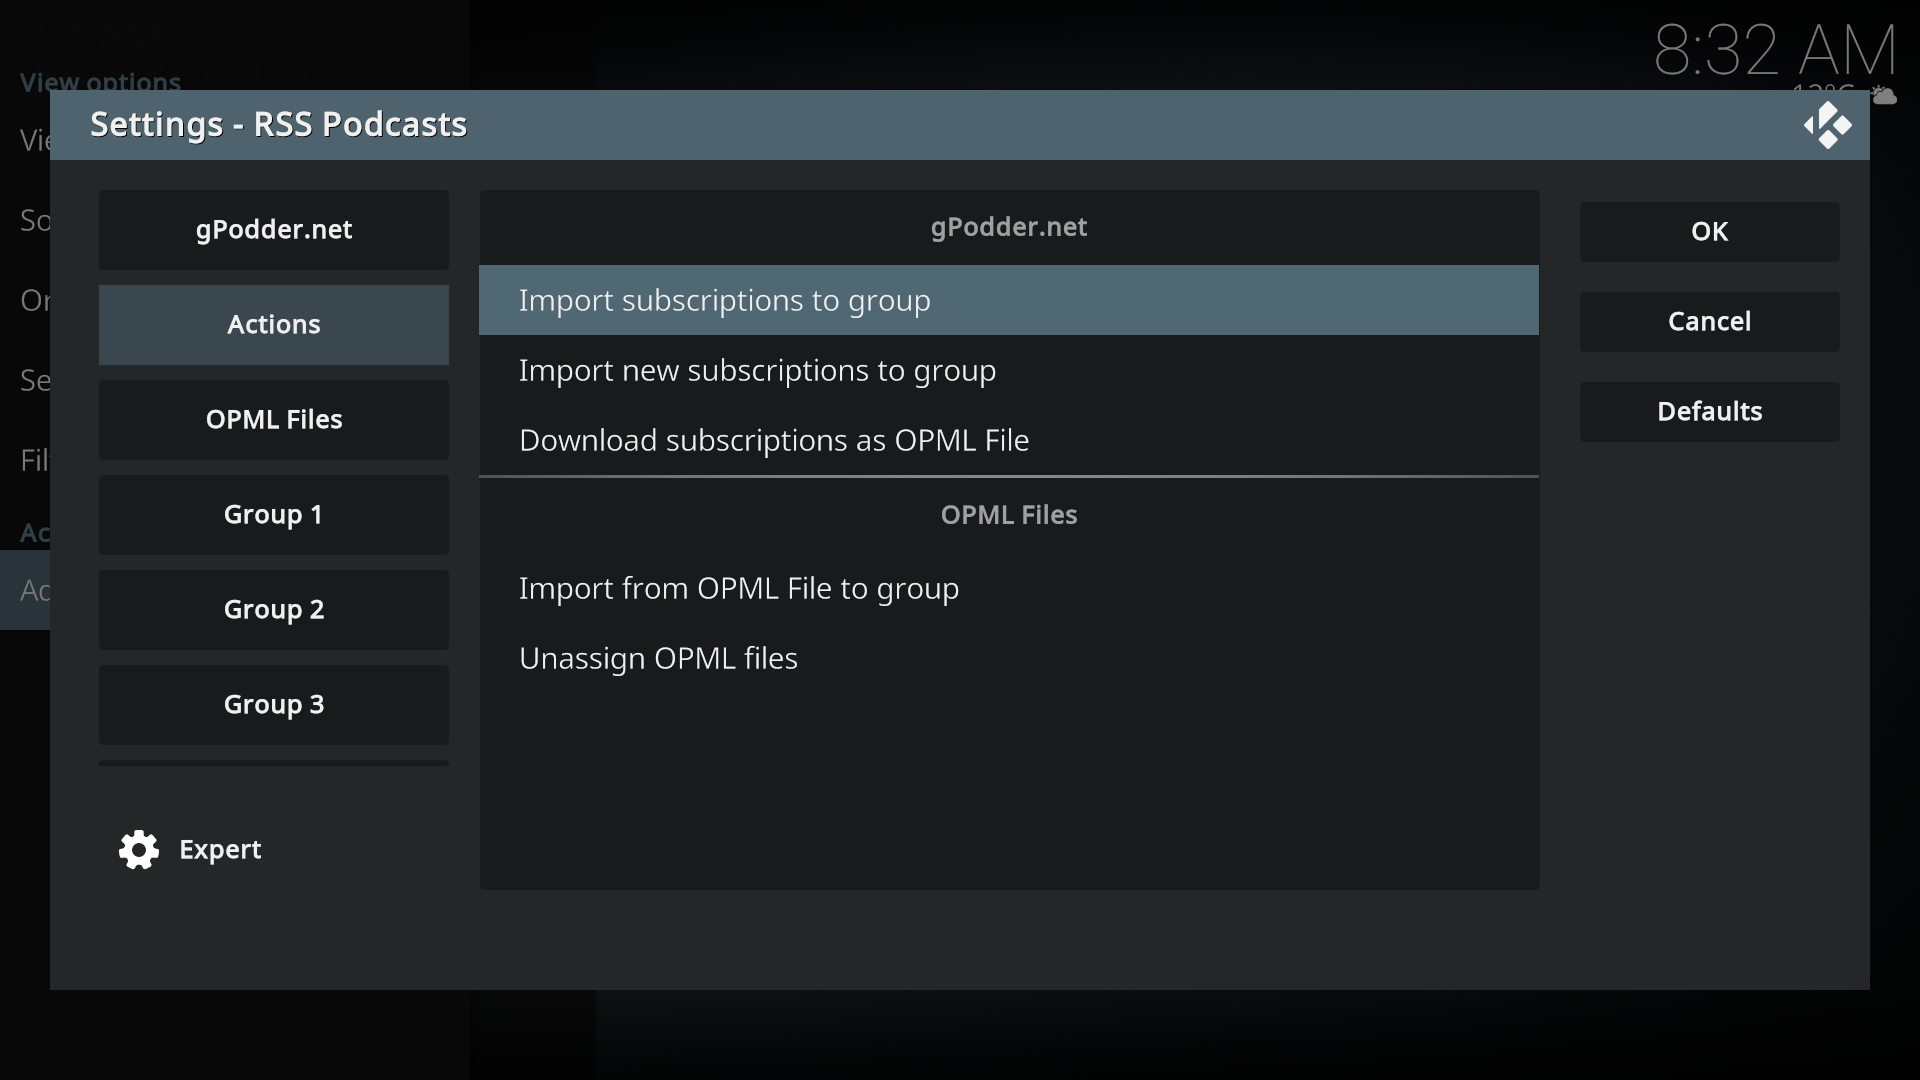Select the Actions category tab
Screen dimensions: 1920x1080
273,325
